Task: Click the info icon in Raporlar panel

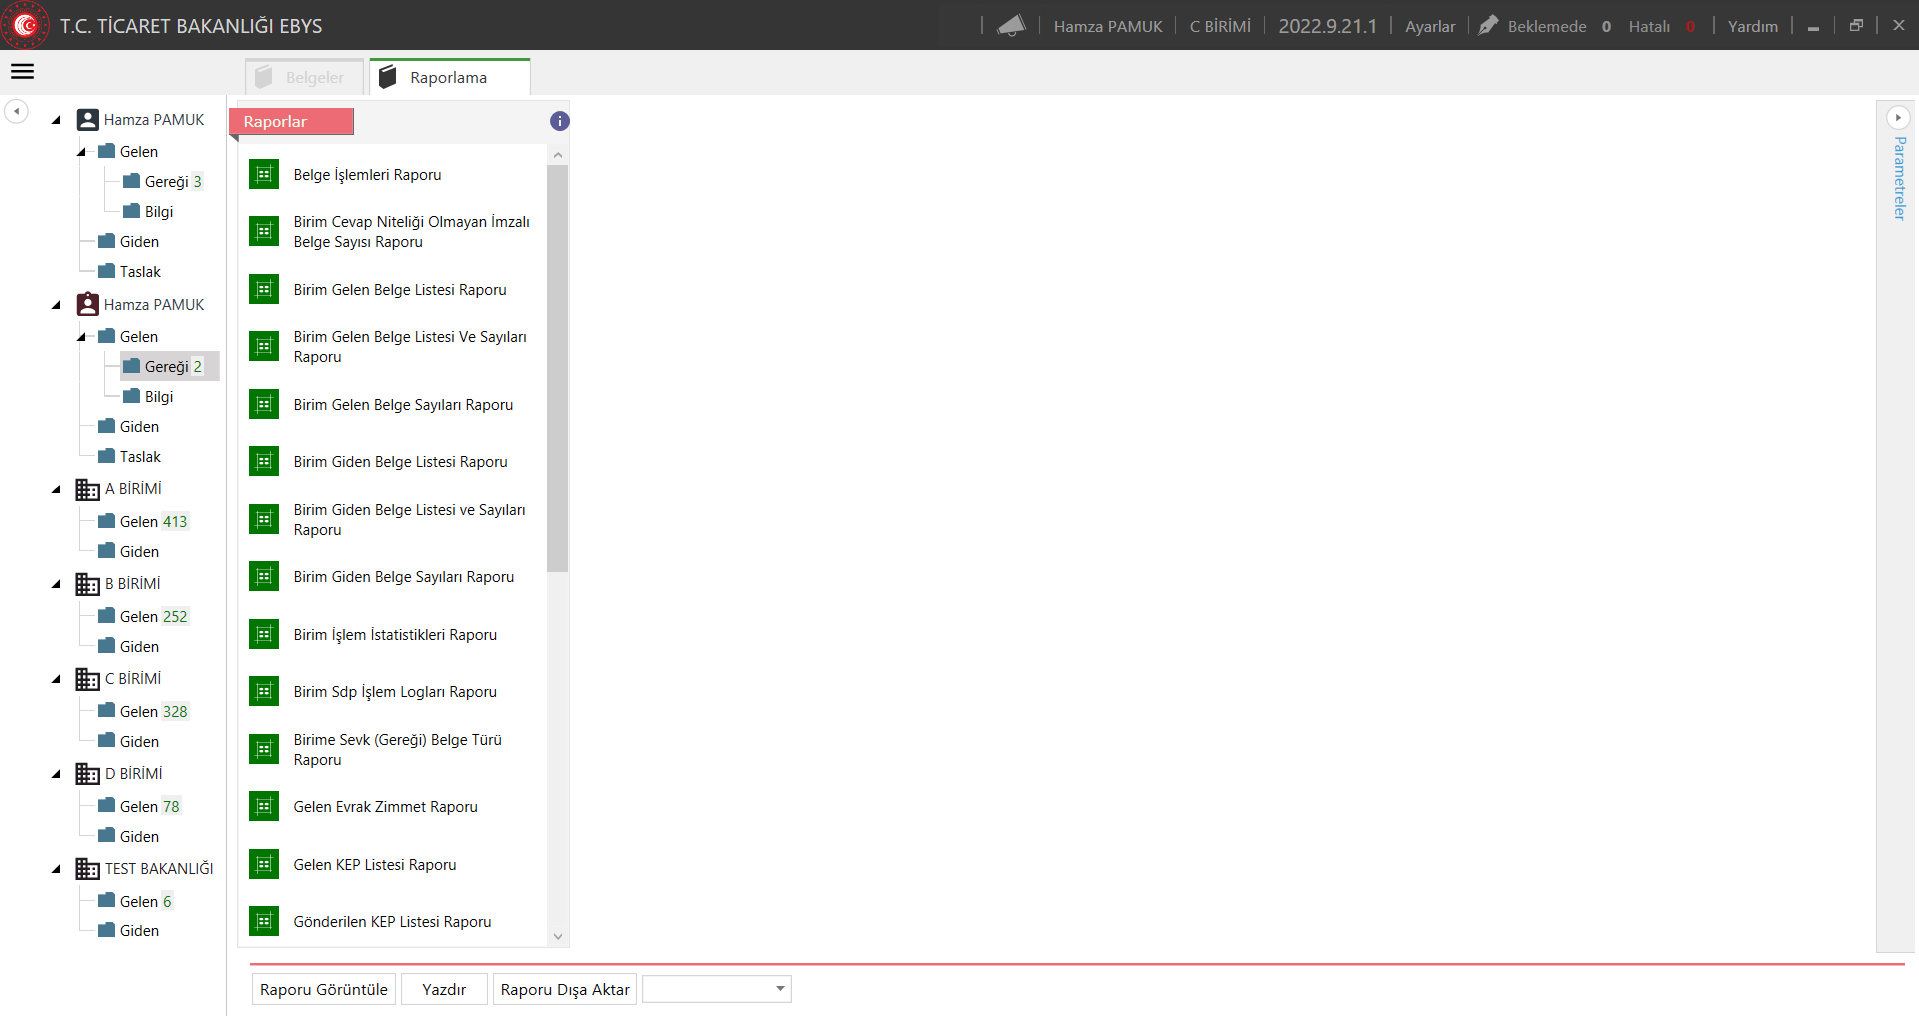Action: pyautogui.click(x=560, y=121)
